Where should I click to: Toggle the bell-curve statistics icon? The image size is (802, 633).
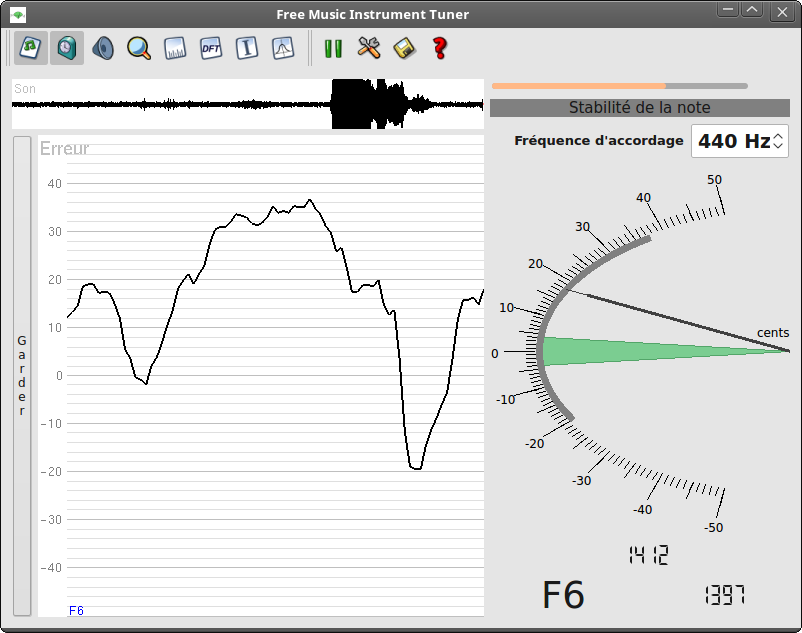click(x=283, y=49)
